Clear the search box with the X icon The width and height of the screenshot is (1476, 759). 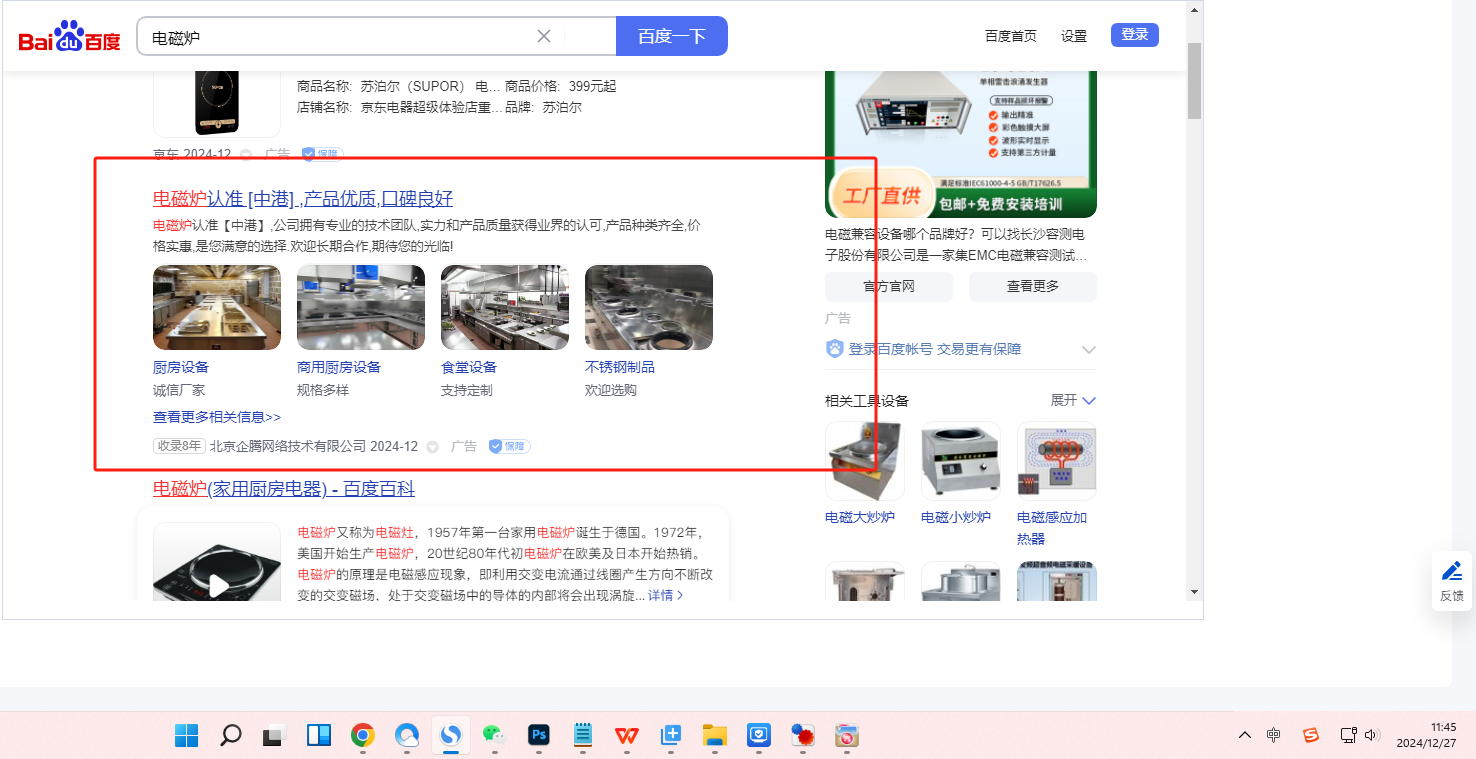coord(544,36)
